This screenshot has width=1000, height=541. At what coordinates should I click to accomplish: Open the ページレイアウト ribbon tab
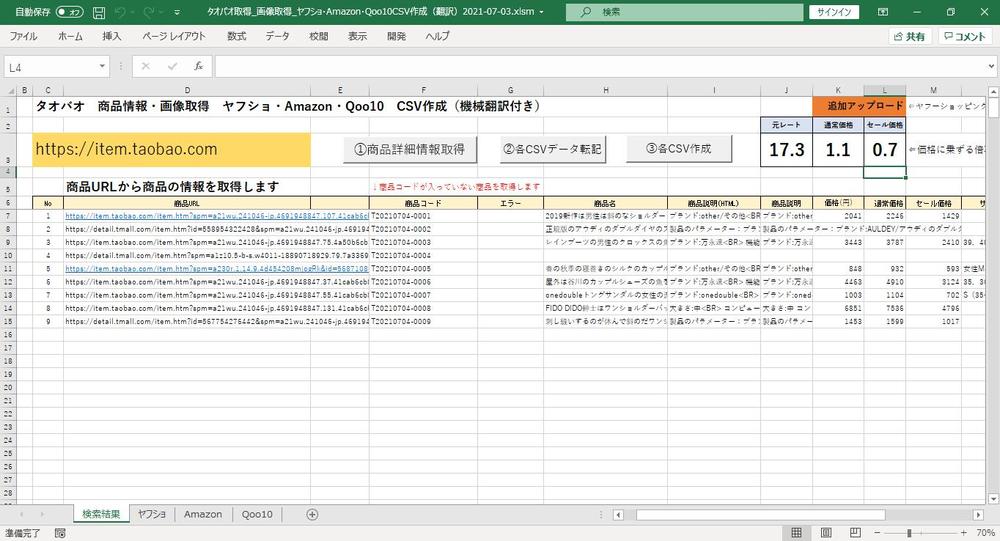click(x=174, y=36)
